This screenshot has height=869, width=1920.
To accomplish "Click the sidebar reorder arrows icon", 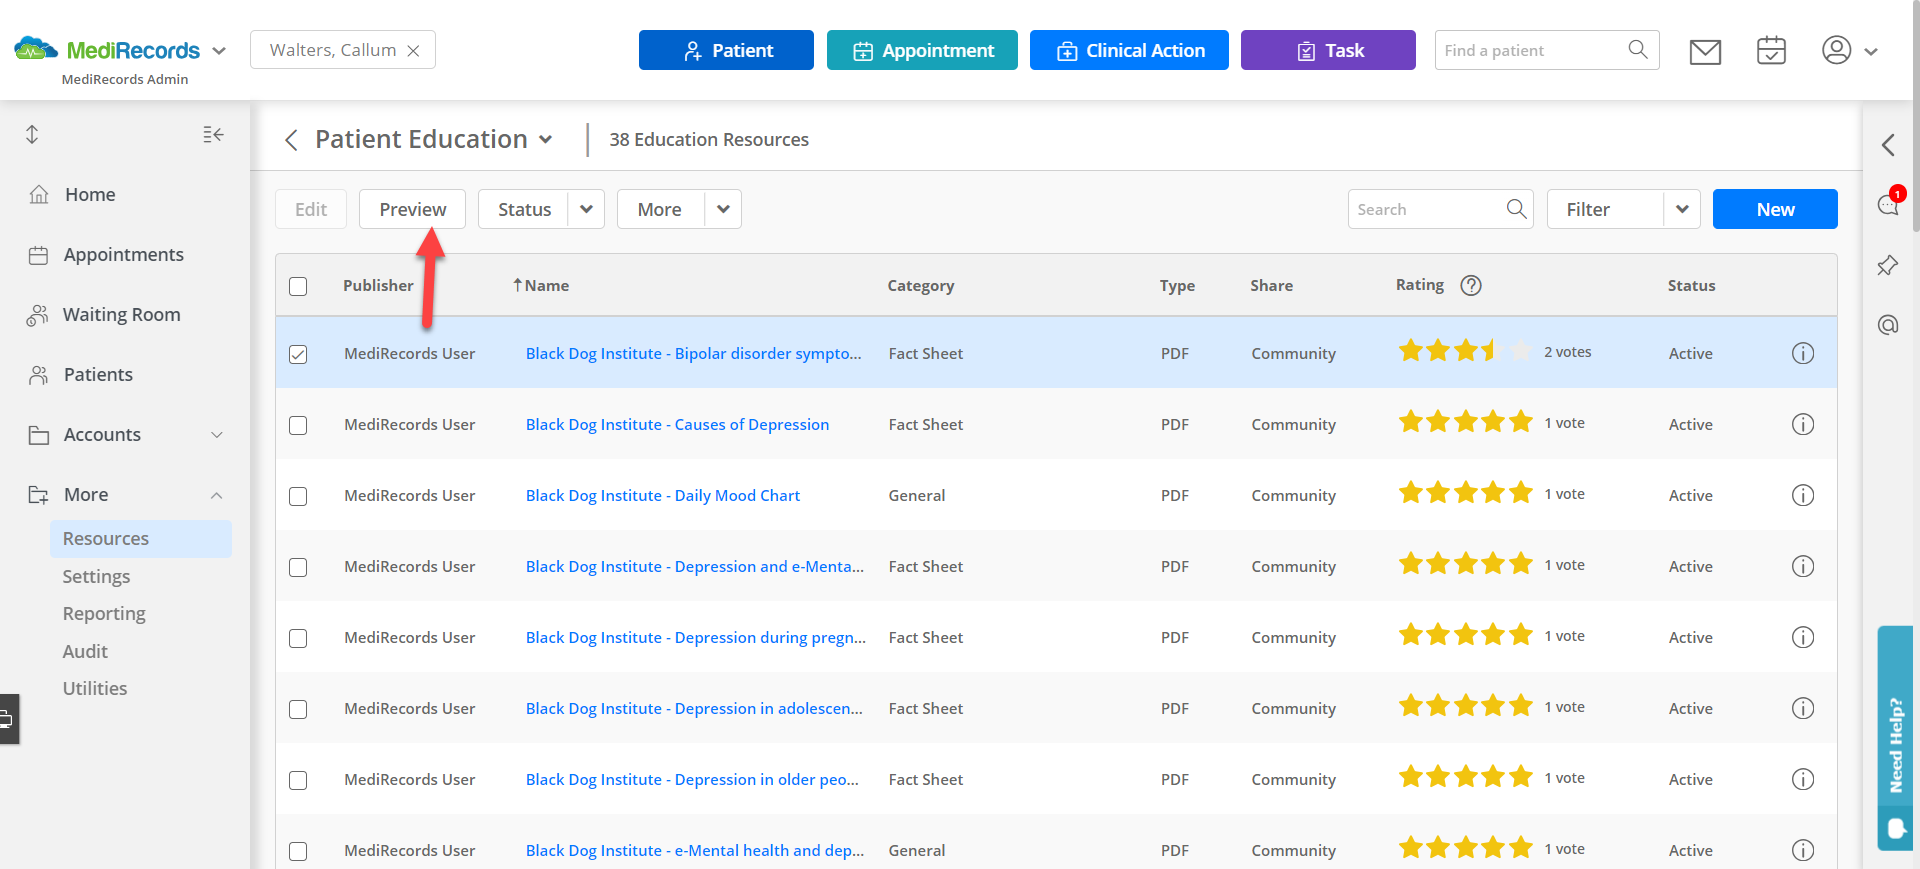I will (x=32, y=134).
